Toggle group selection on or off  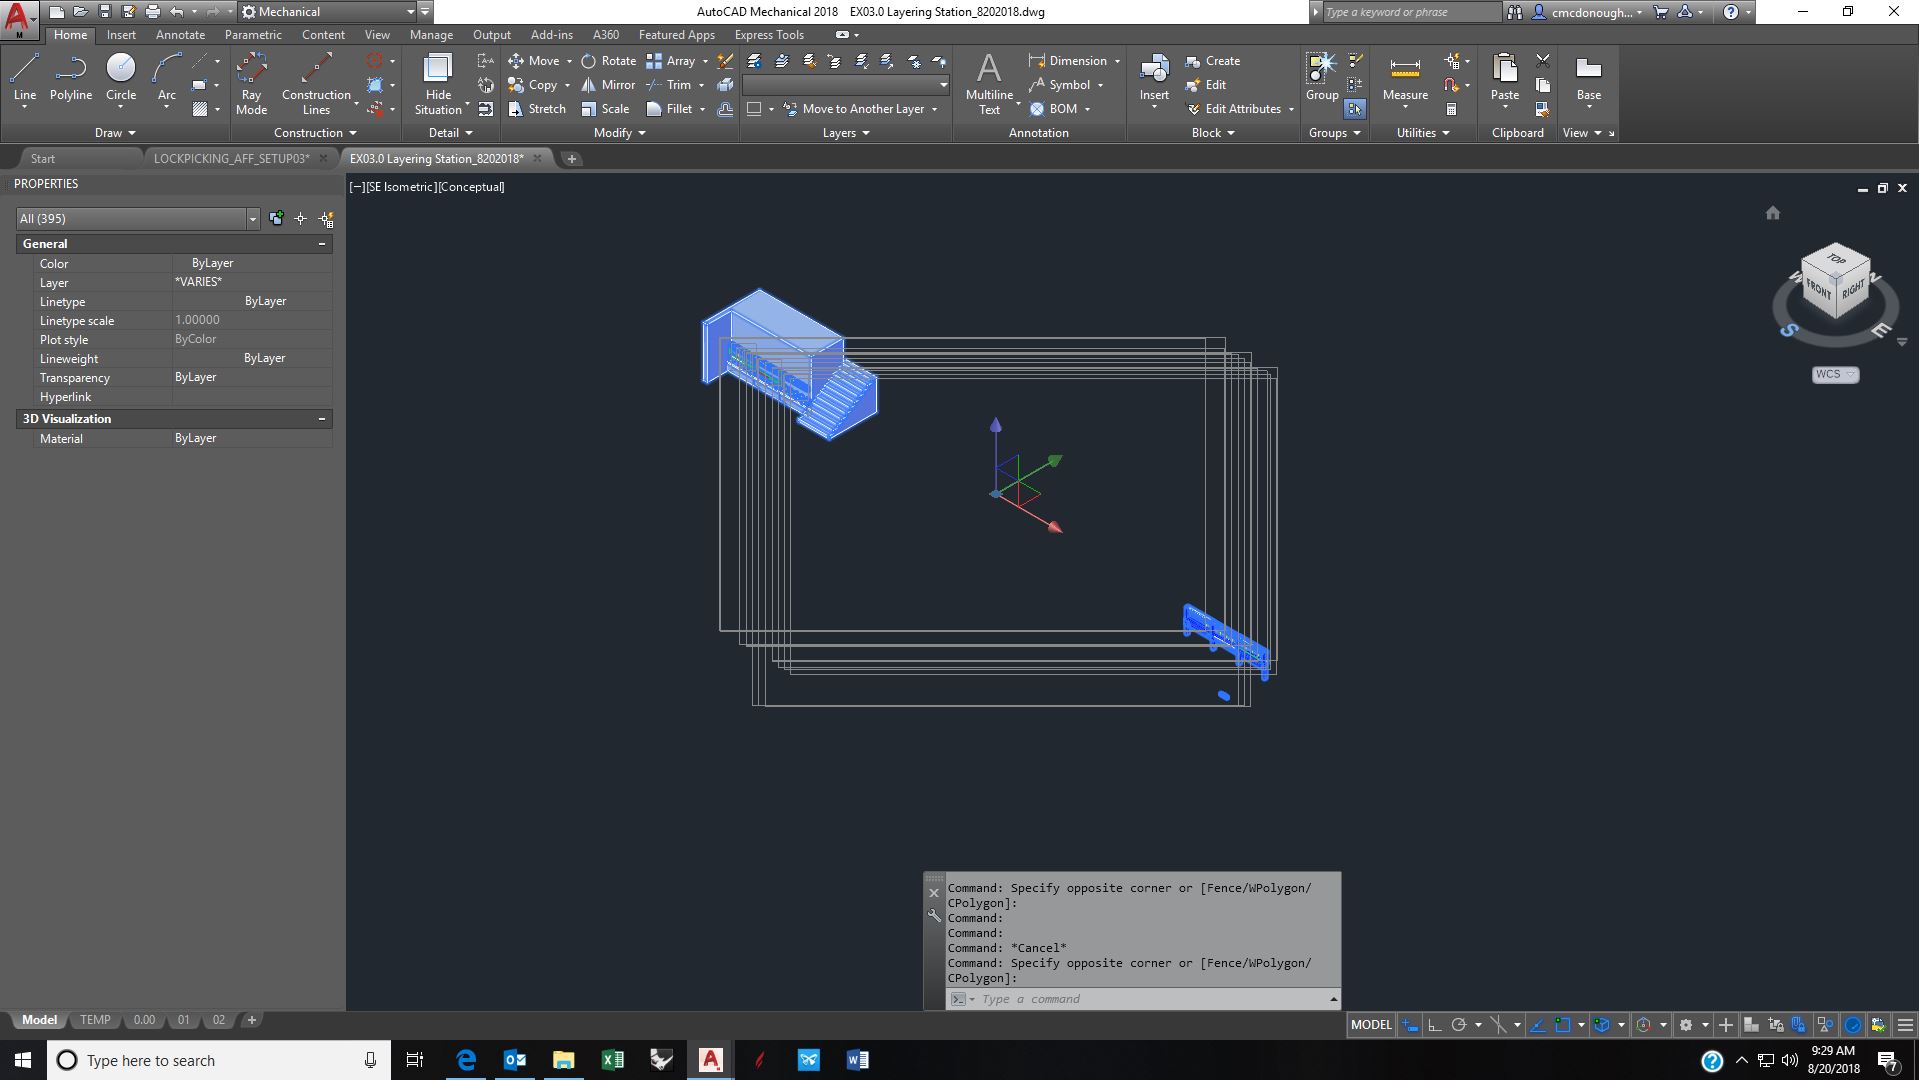coord(1355,109)
